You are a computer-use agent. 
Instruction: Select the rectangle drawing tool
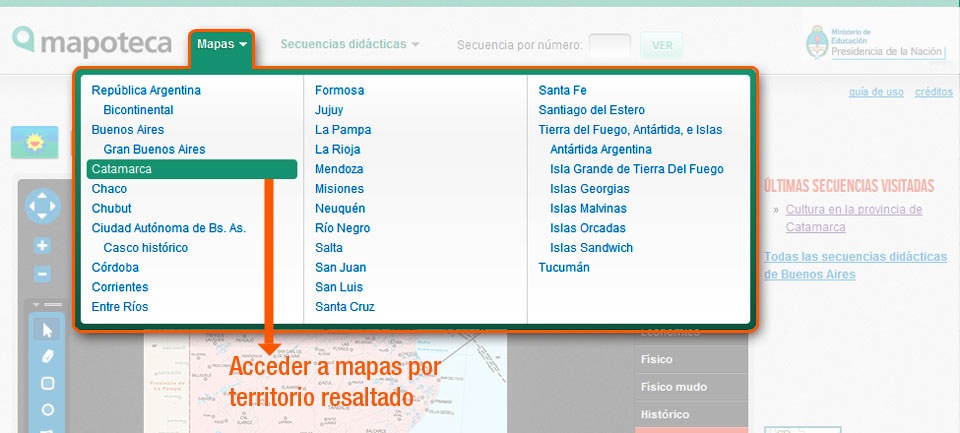point(47,383)
